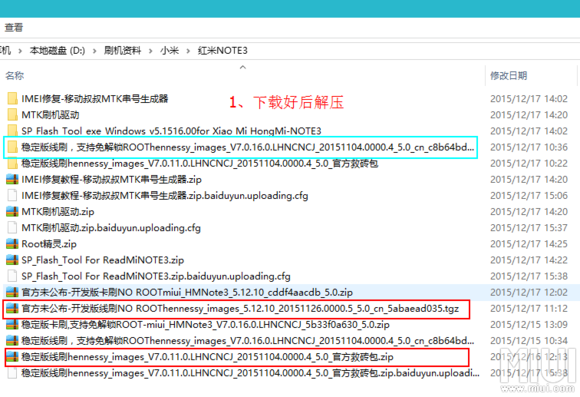580x397 pixels.
Task: Click 刷机资料 in the breadcrumb path
Action: click(122, 50)
